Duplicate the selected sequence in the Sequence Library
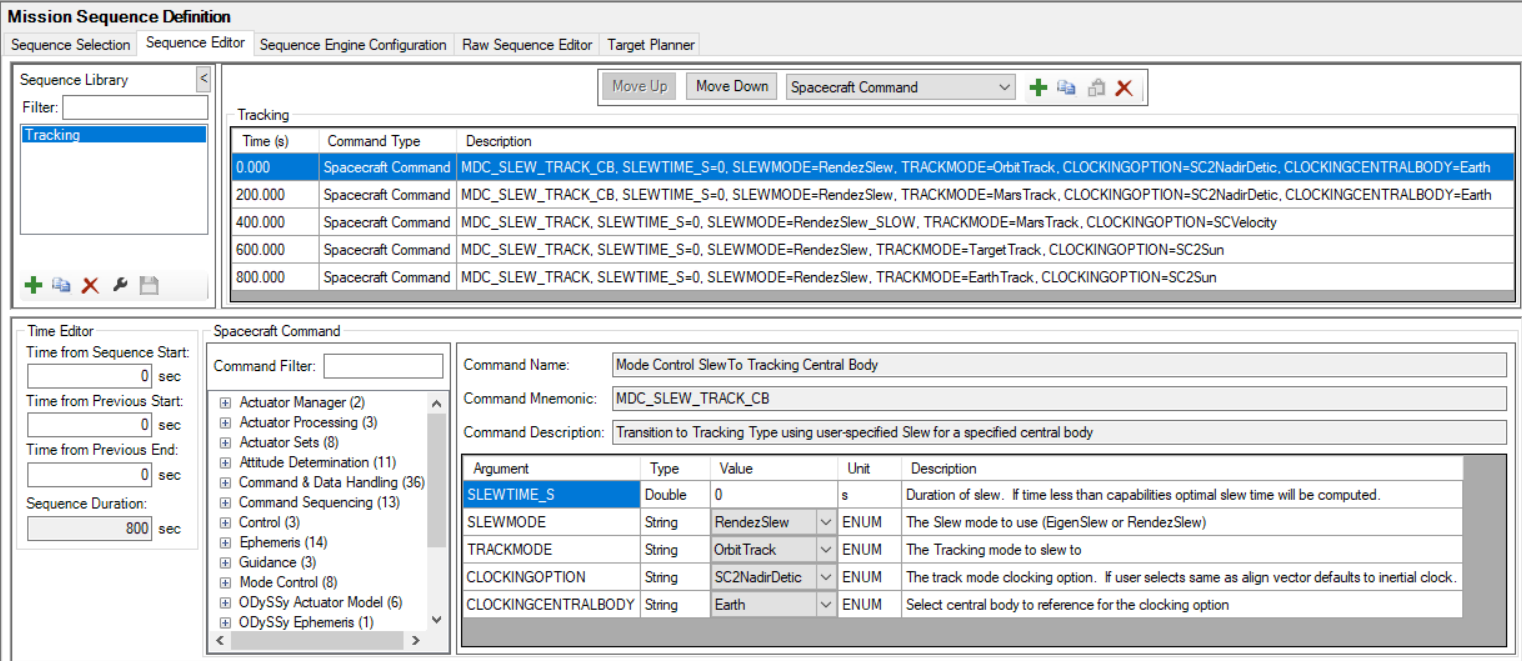 61,286
